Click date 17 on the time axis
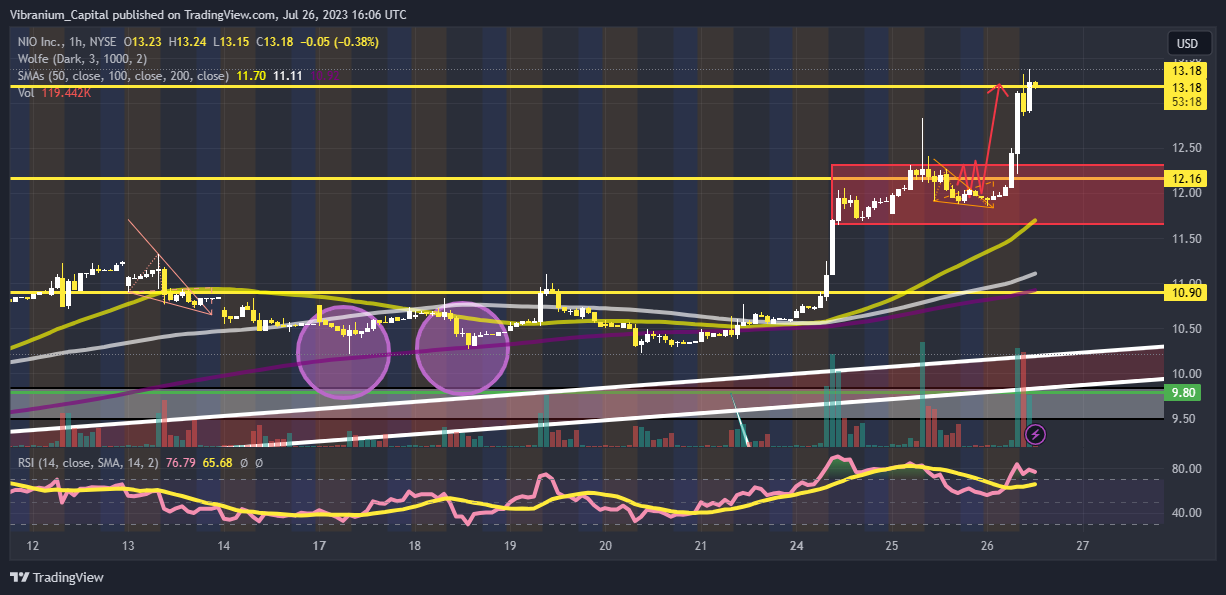Screen dimensions: 1226x595 pyautogui.click(x=319, y=546)
